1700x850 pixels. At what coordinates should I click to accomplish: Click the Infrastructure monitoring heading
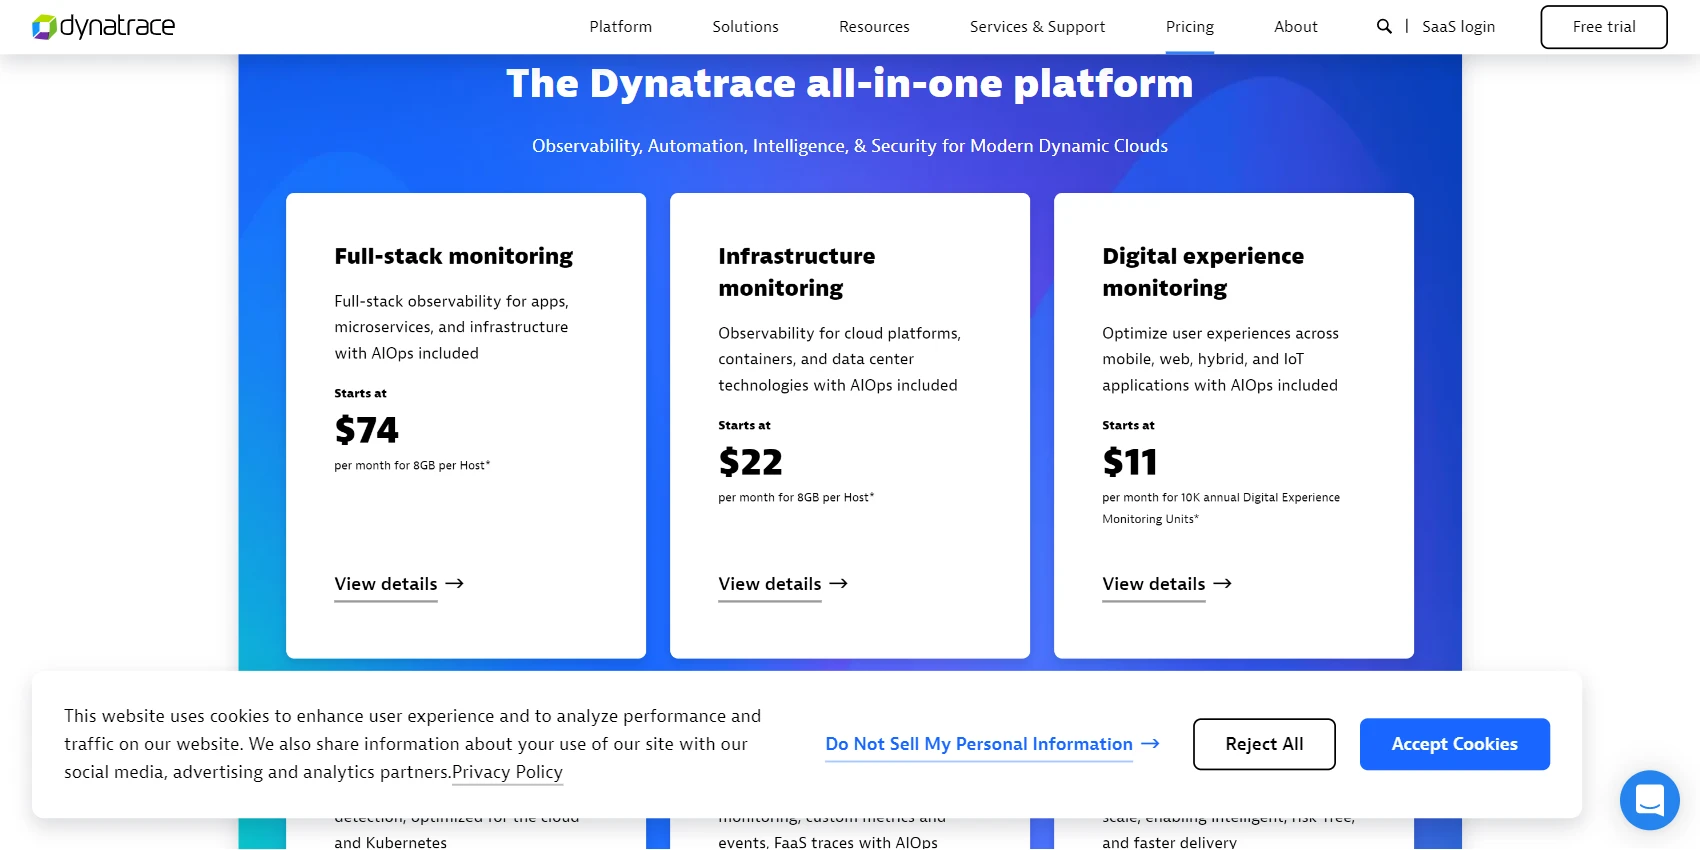pos(797,272)
